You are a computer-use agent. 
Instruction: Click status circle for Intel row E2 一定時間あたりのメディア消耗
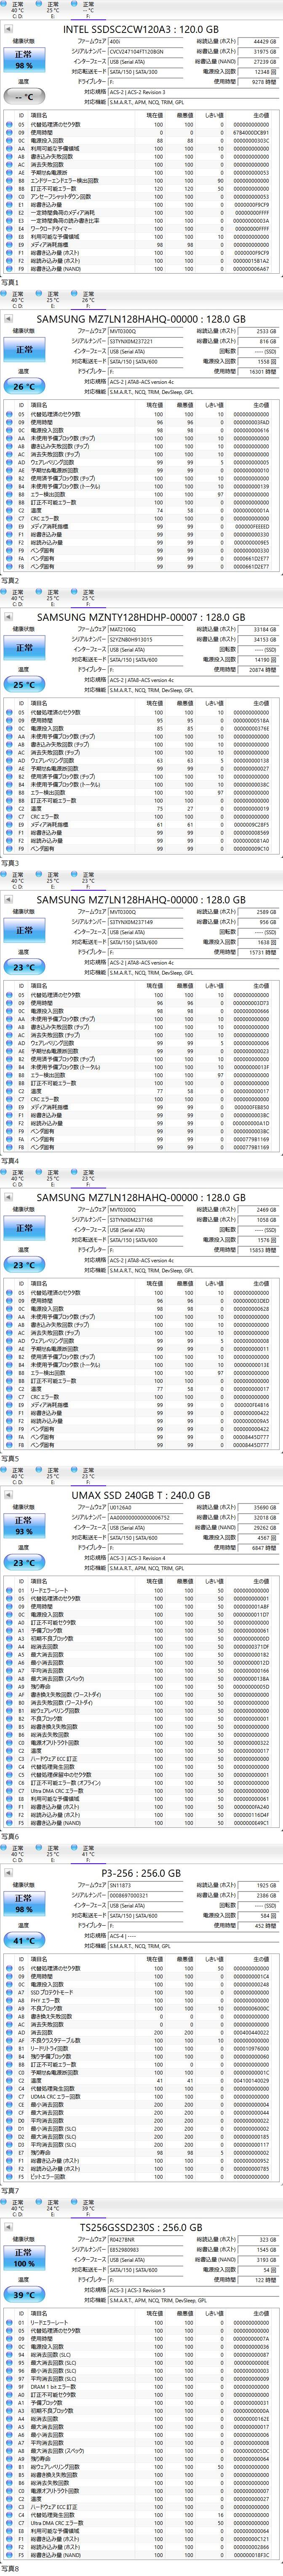click(9, 213)
